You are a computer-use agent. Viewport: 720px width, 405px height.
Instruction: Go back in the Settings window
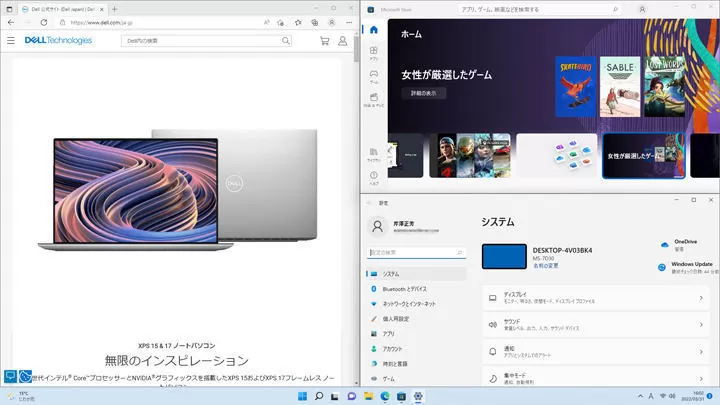369,202
